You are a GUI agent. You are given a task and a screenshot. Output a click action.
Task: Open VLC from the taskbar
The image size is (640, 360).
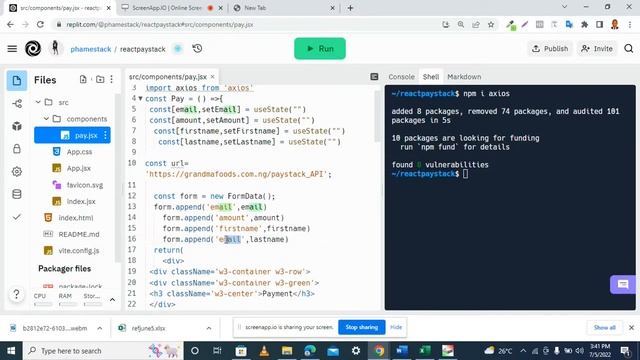coord(264,351)
